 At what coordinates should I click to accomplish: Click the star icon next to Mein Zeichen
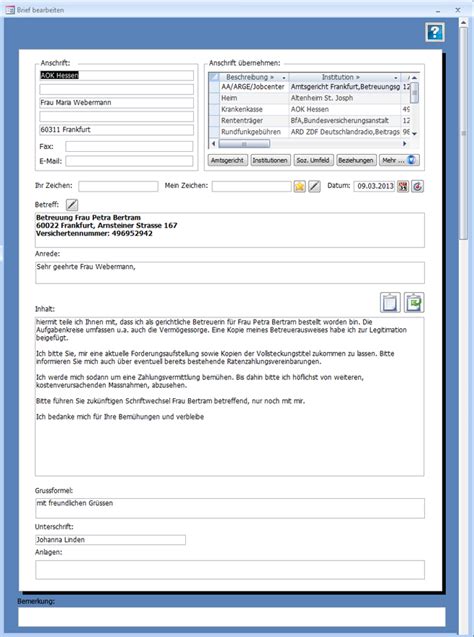point(300,186)
